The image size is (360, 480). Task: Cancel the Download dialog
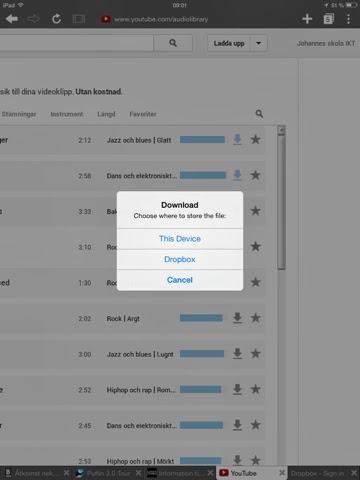coord(180,280)
